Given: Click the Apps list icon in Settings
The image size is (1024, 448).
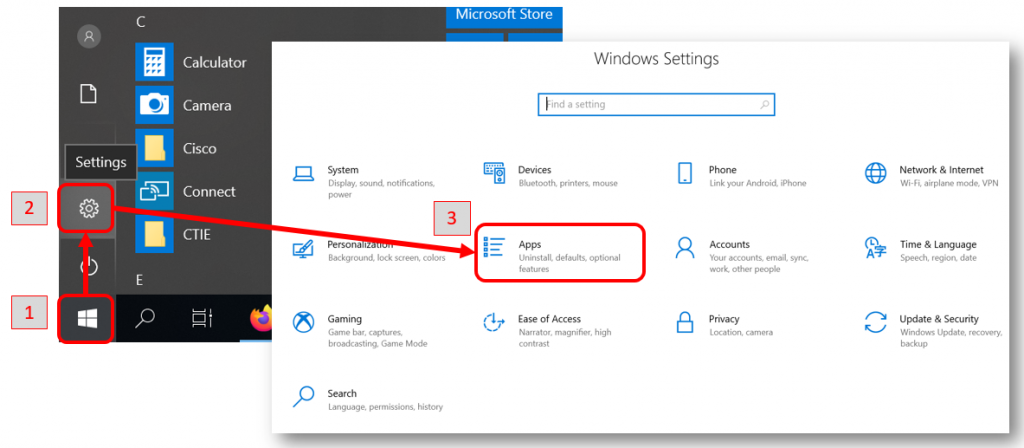Looking at the screenshot, I should tap(494, 248).
